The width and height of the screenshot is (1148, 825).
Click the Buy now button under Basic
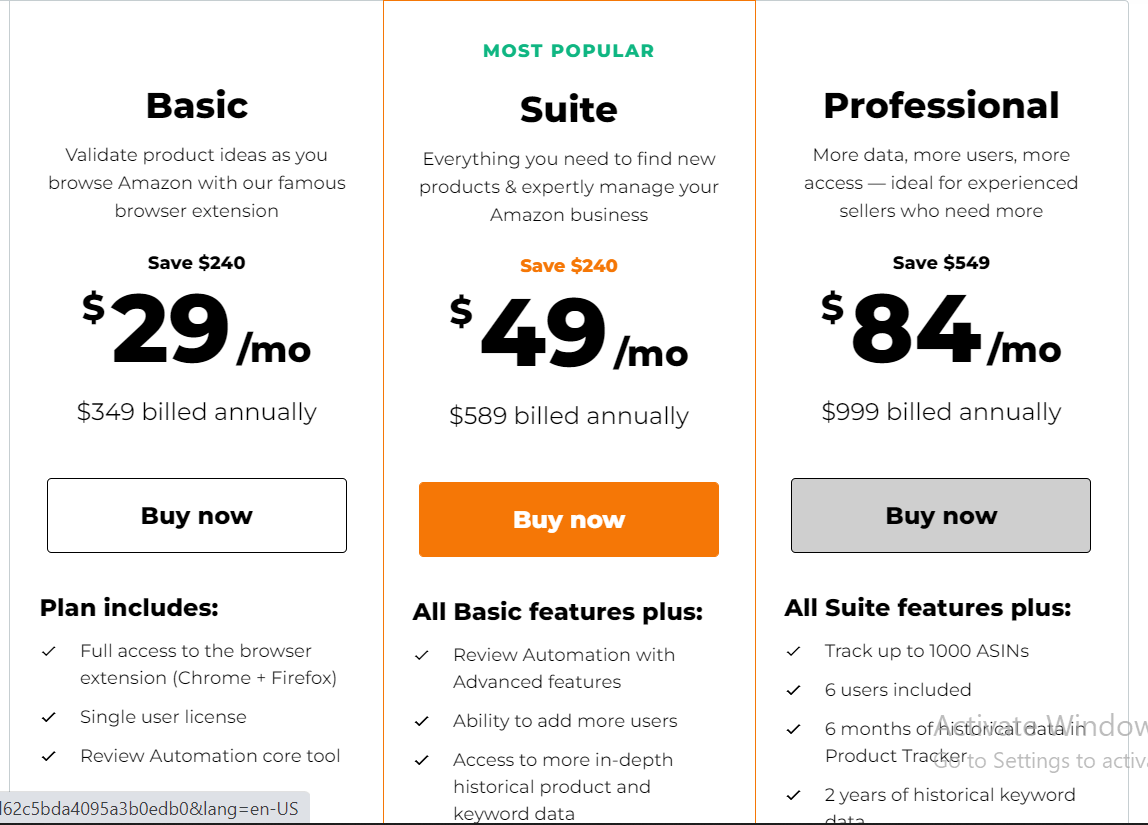point(197,515)
